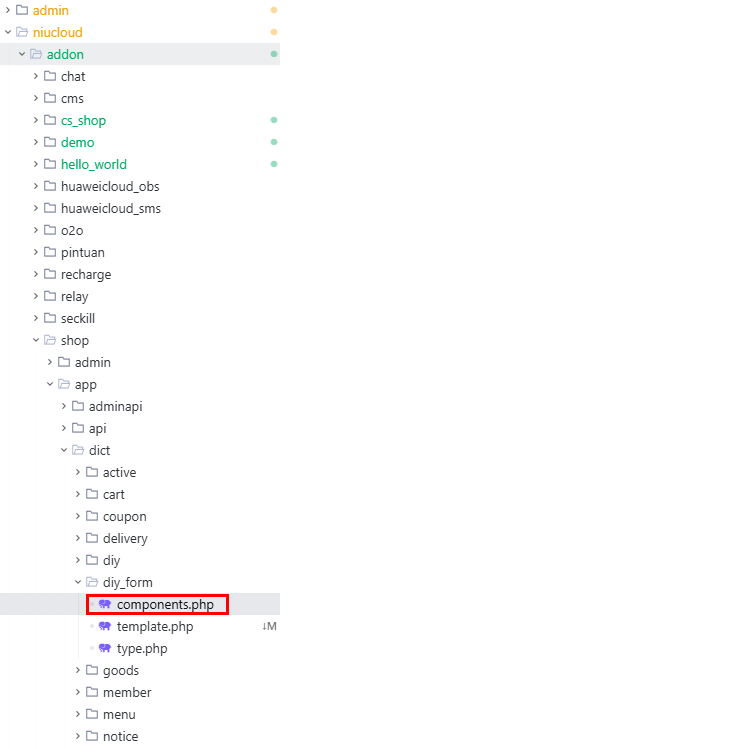Expand the api folder chevron

point(64,428)
